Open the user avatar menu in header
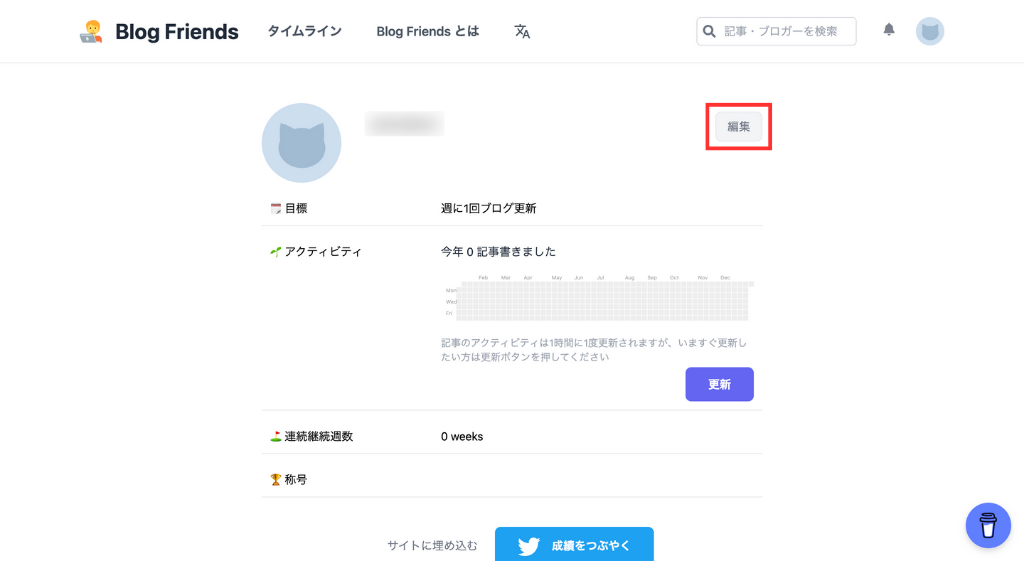The width and height of the screenshot is (1024, 561). (x=930, y=31)
